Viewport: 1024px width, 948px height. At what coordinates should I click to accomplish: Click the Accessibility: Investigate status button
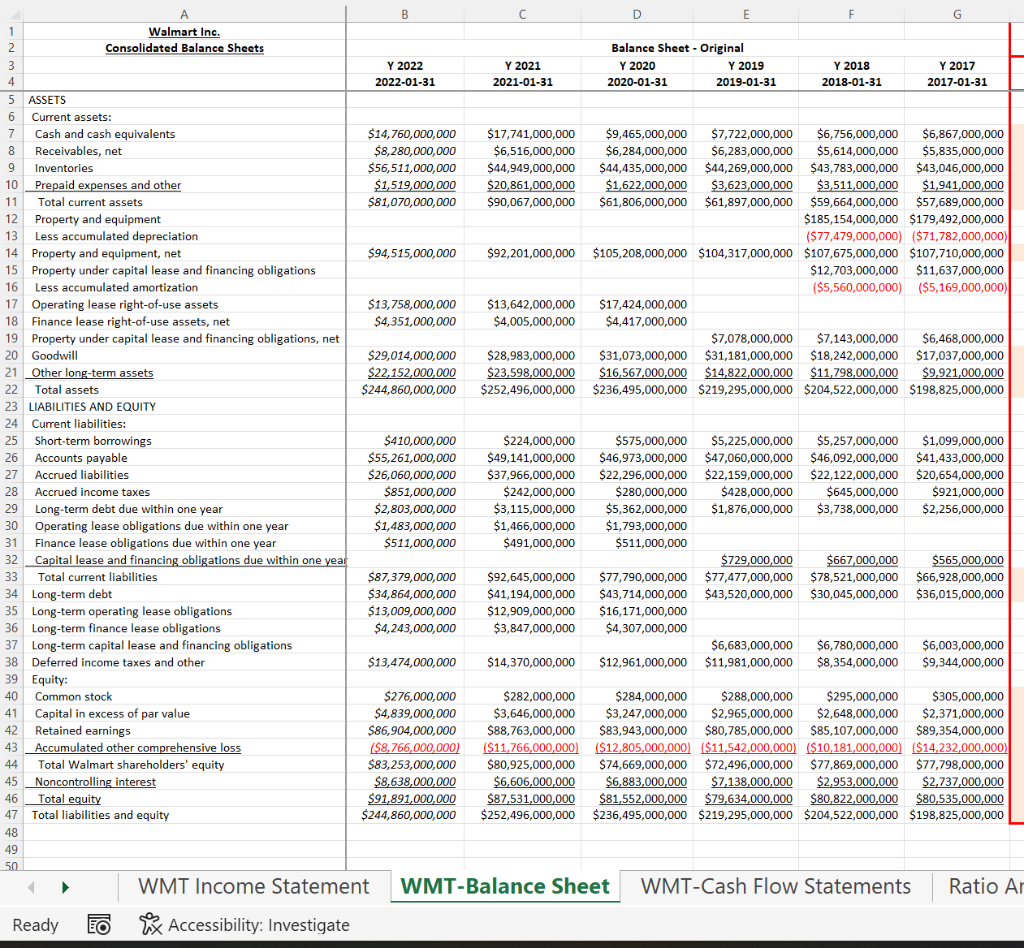tap(244, 924)
